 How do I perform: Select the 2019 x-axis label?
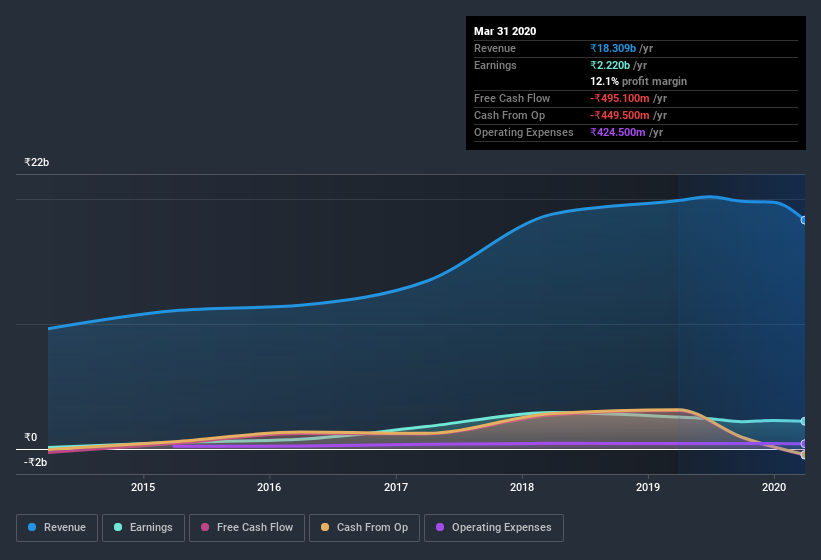click(x=648, y=487)
